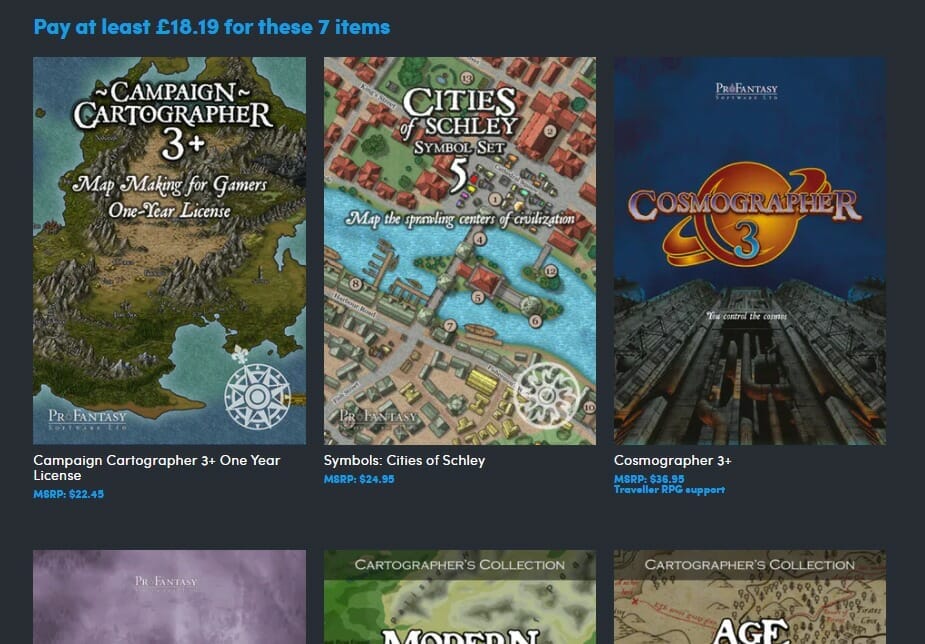Click the 'Cosmographer 3+' title text

click(x=673, y=461)
